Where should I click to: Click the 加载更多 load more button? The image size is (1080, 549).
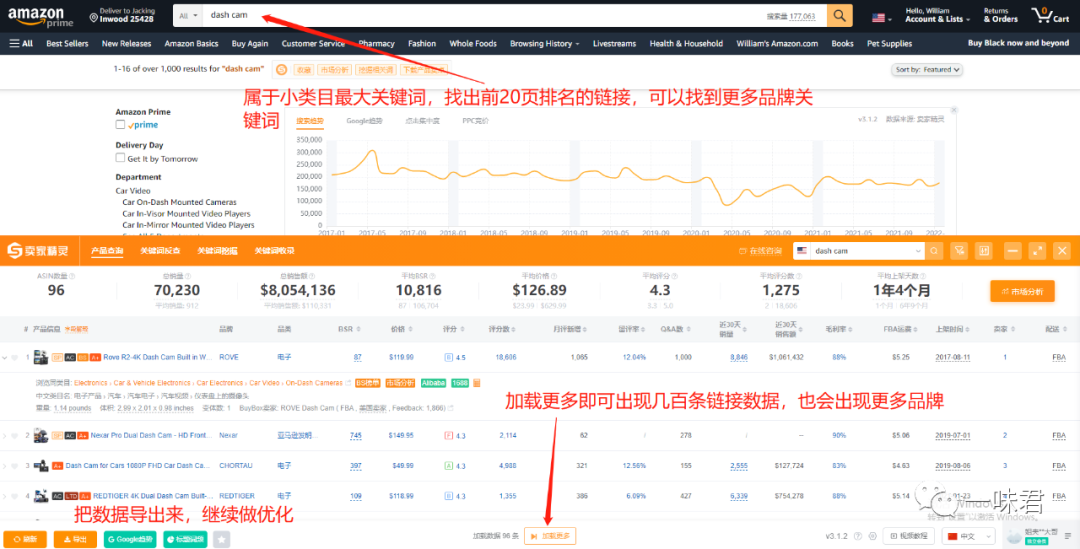(550, 536)
